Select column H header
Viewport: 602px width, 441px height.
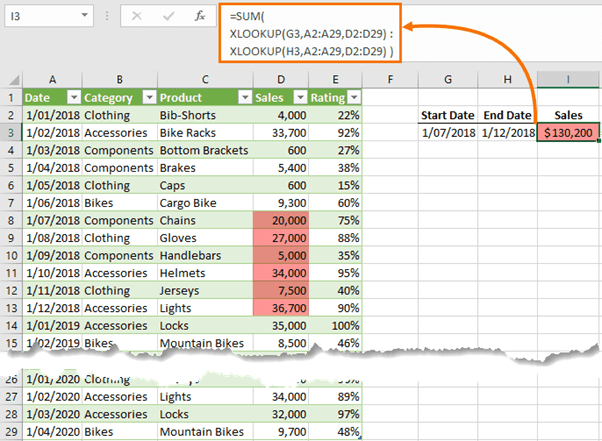coord(507,79)
